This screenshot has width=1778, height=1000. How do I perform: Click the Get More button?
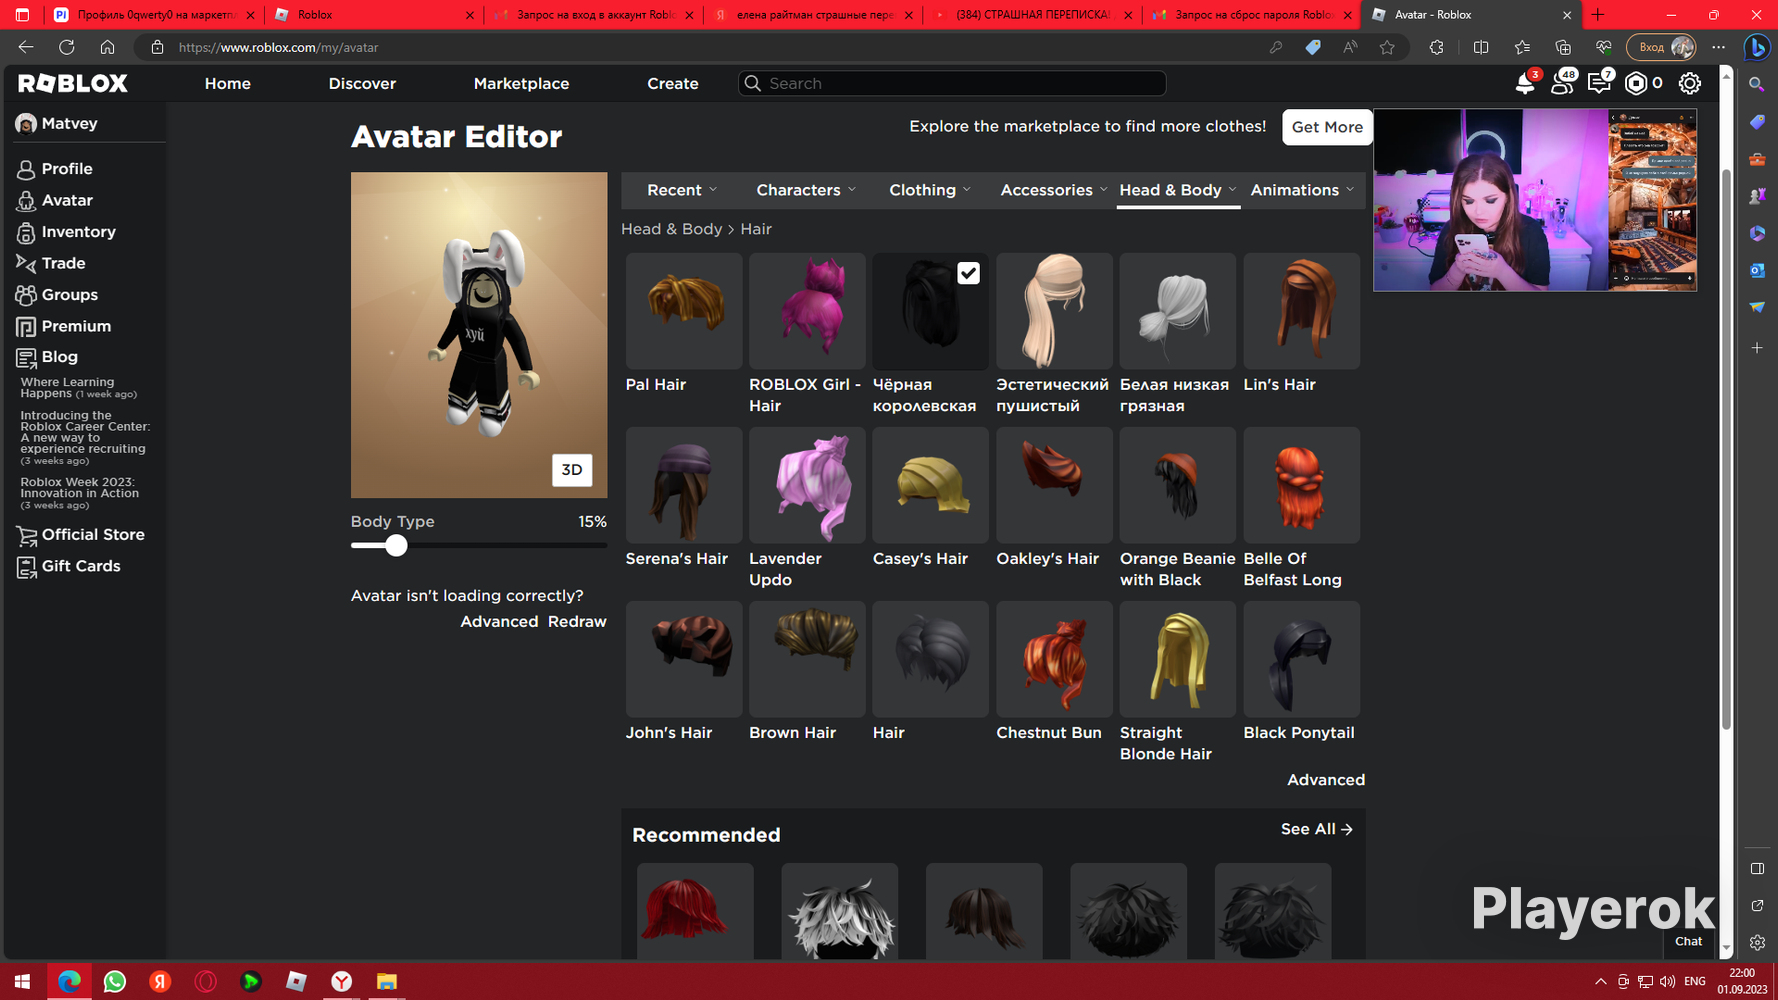point(1327,127)
